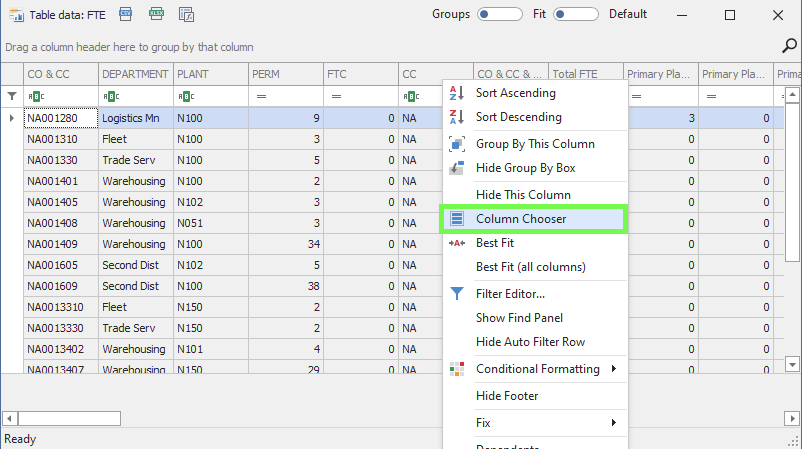Export table data to XLSX

[156, 14]
